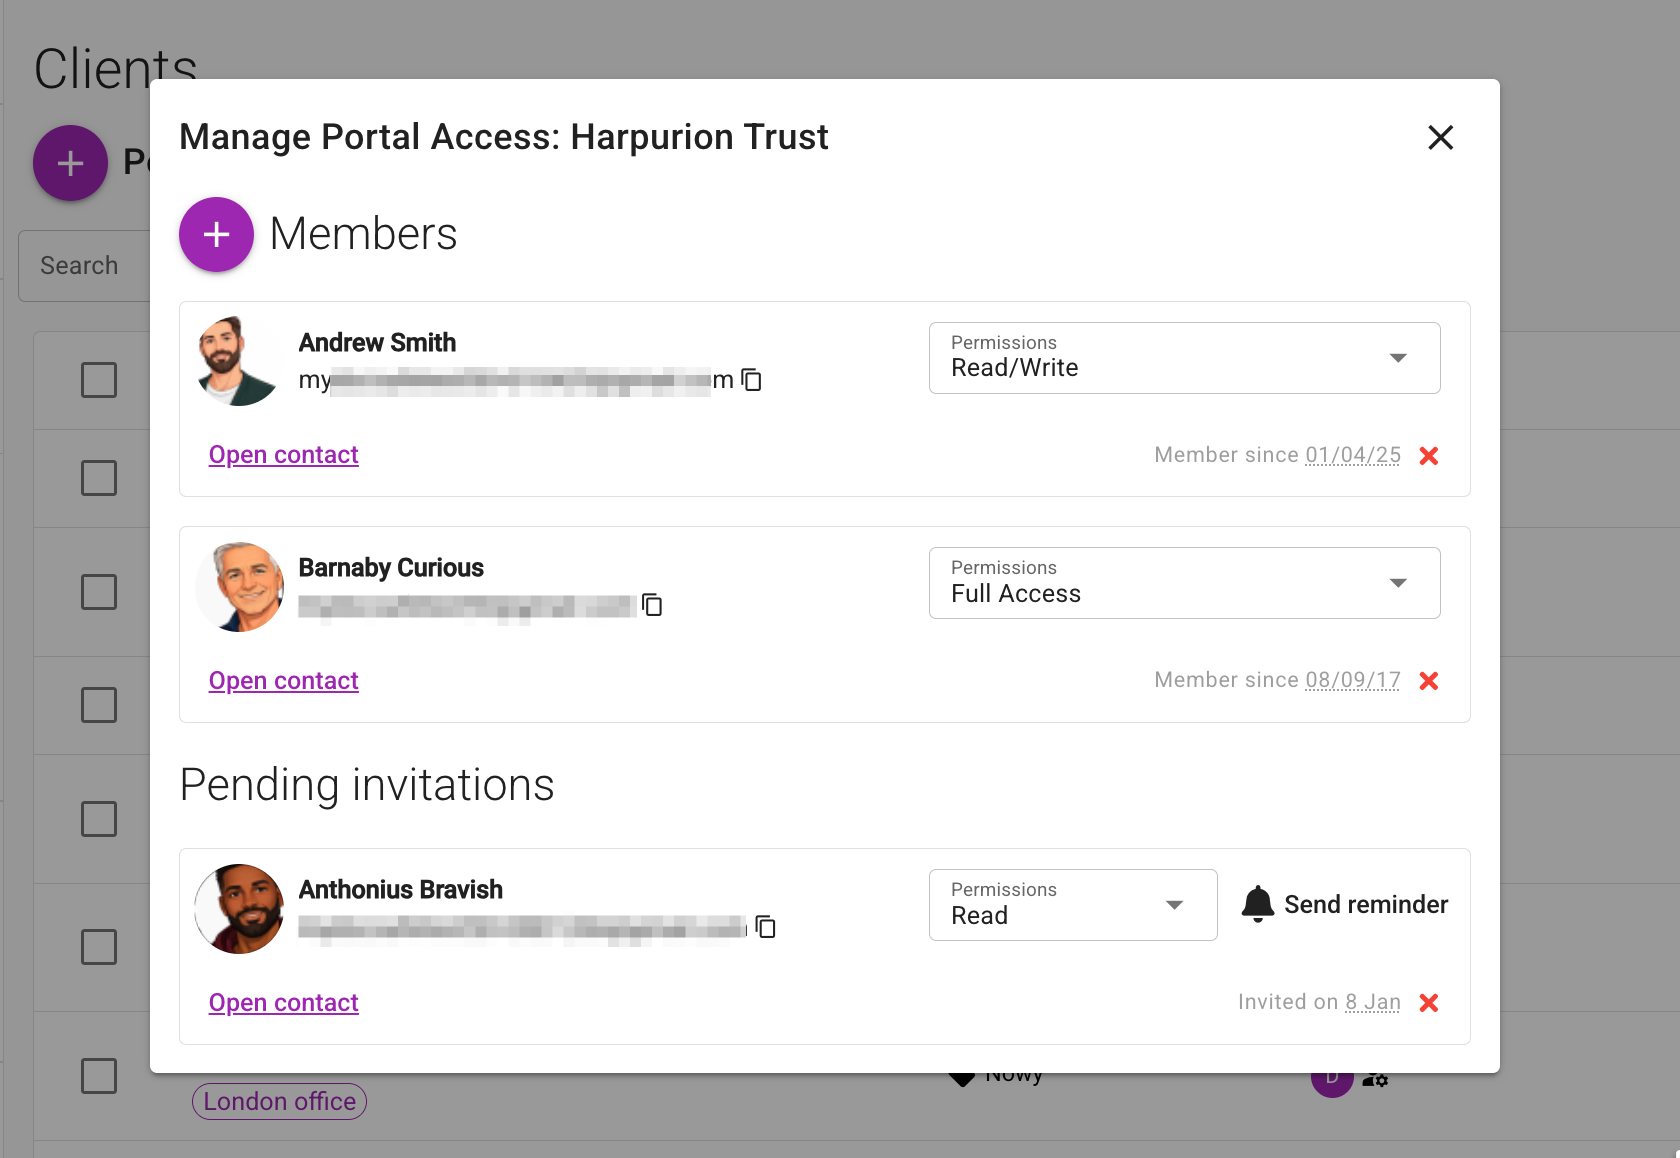Tick the bottom client row checkbox

point(98,1076)
